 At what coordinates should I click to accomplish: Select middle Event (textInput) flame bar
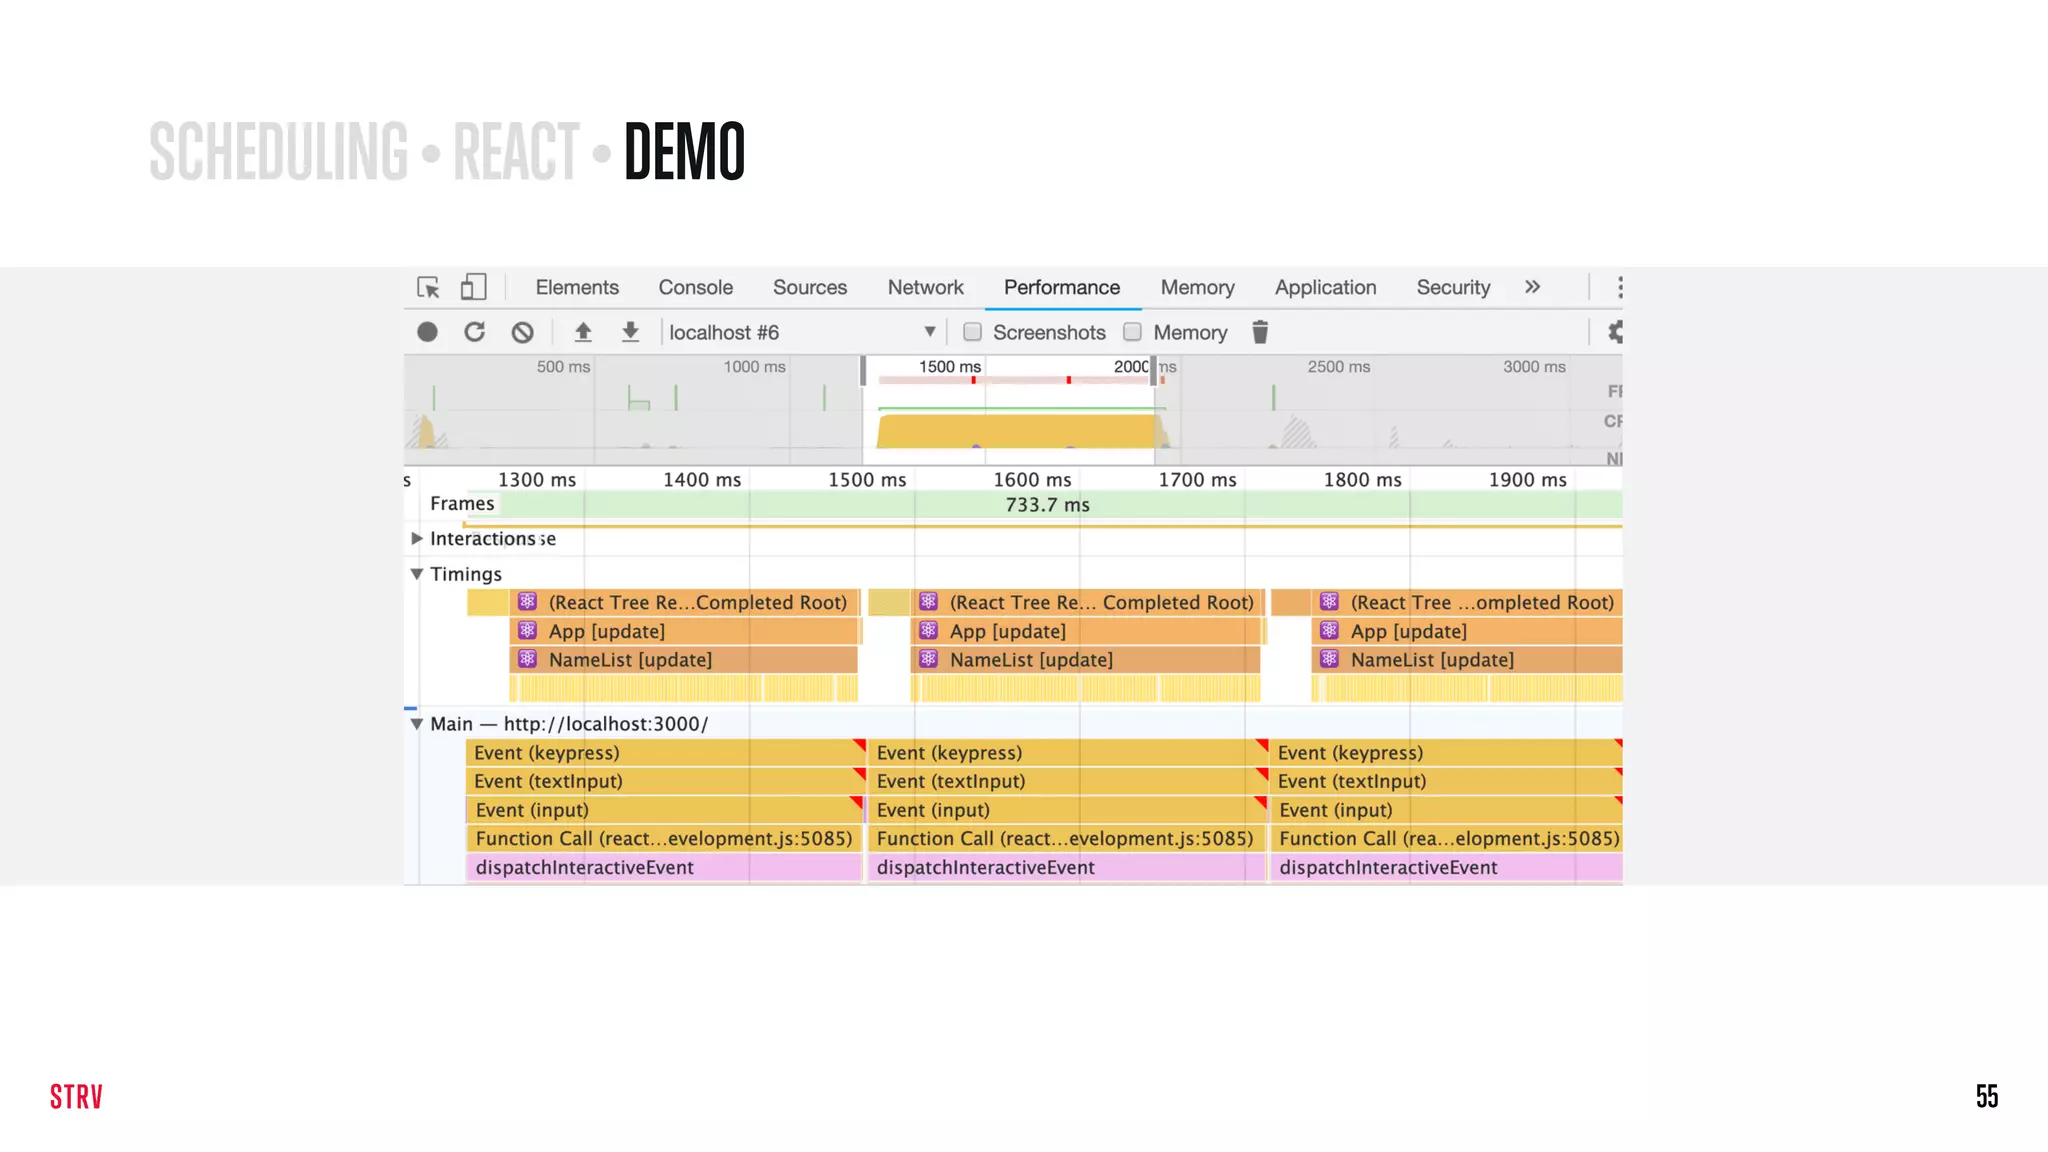(x=1068, y=781)
